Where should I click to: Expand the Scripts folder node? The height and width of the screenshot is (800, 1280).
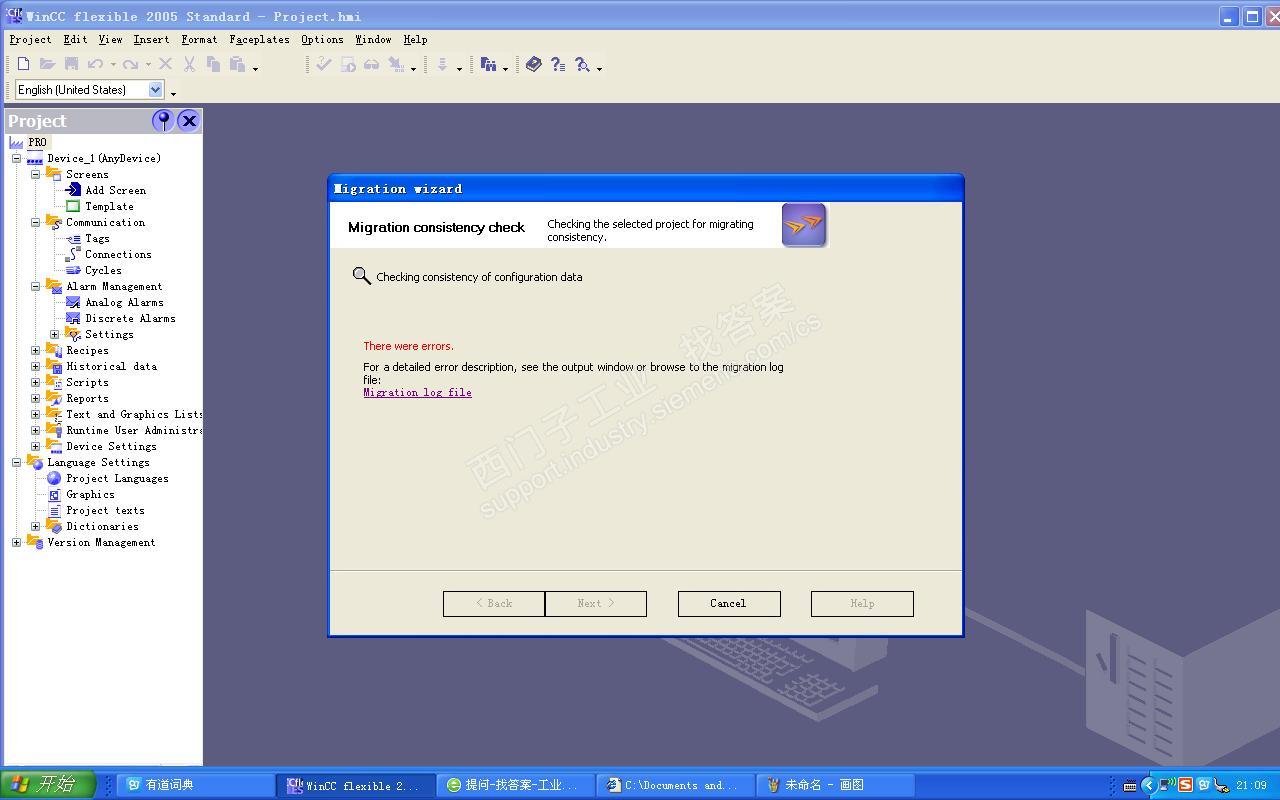coord(36,382)
